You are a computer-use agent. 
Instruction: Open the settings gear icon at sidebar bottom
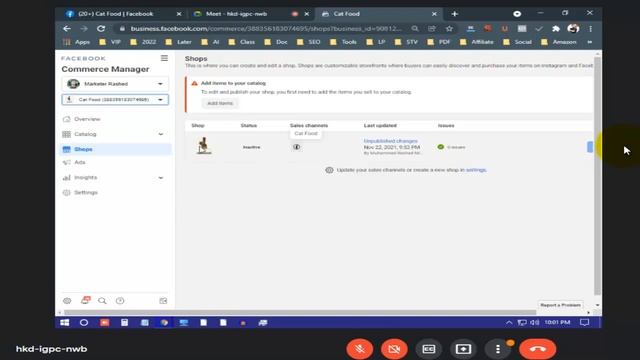(67, 301)
